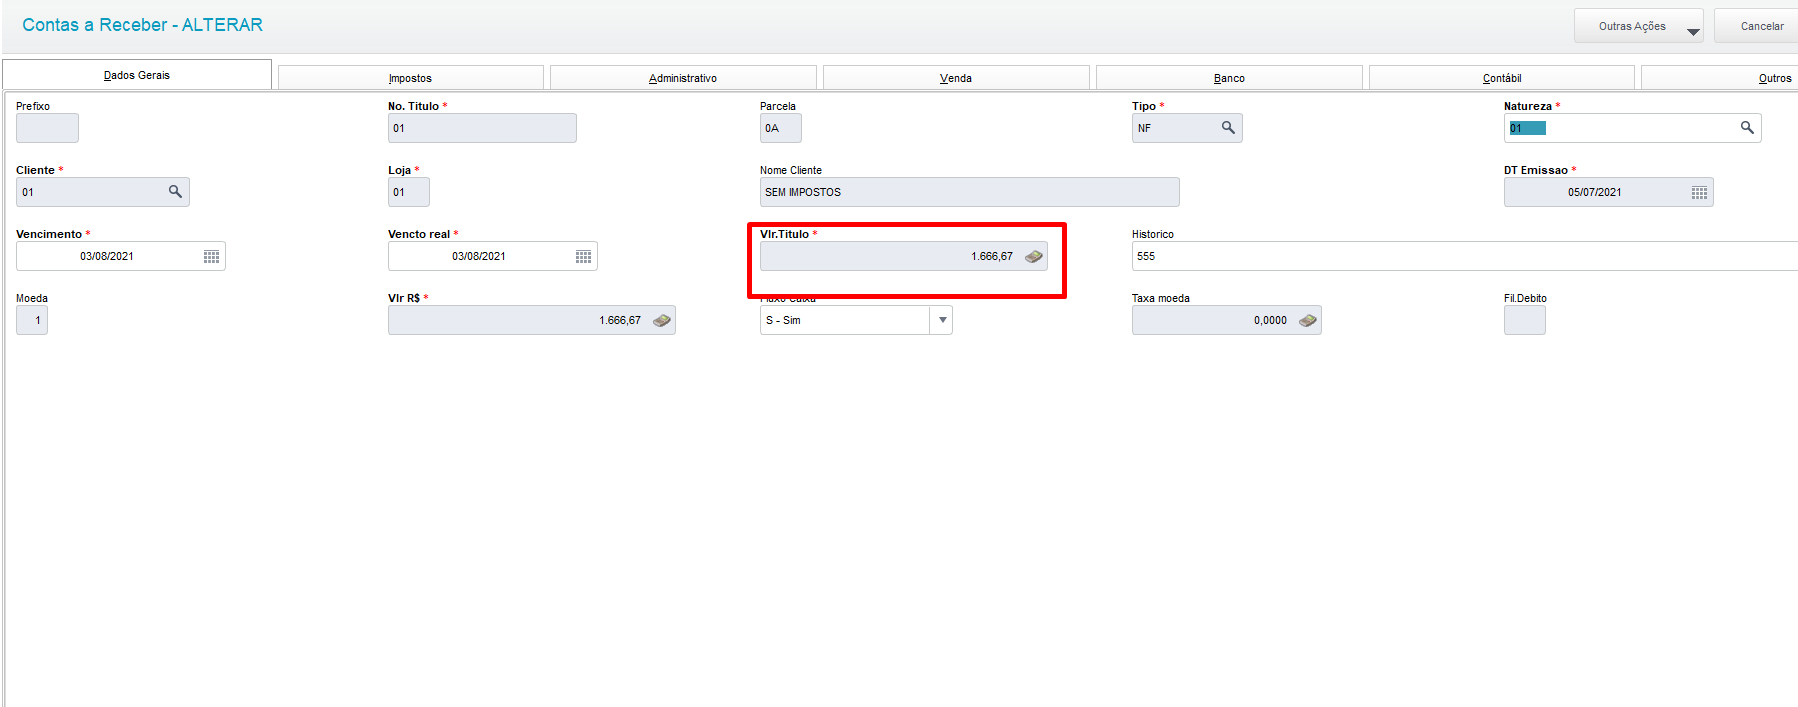1798x707 pixels.
Task: Open the DT Emissao calendar picker
Action: 1699,192
